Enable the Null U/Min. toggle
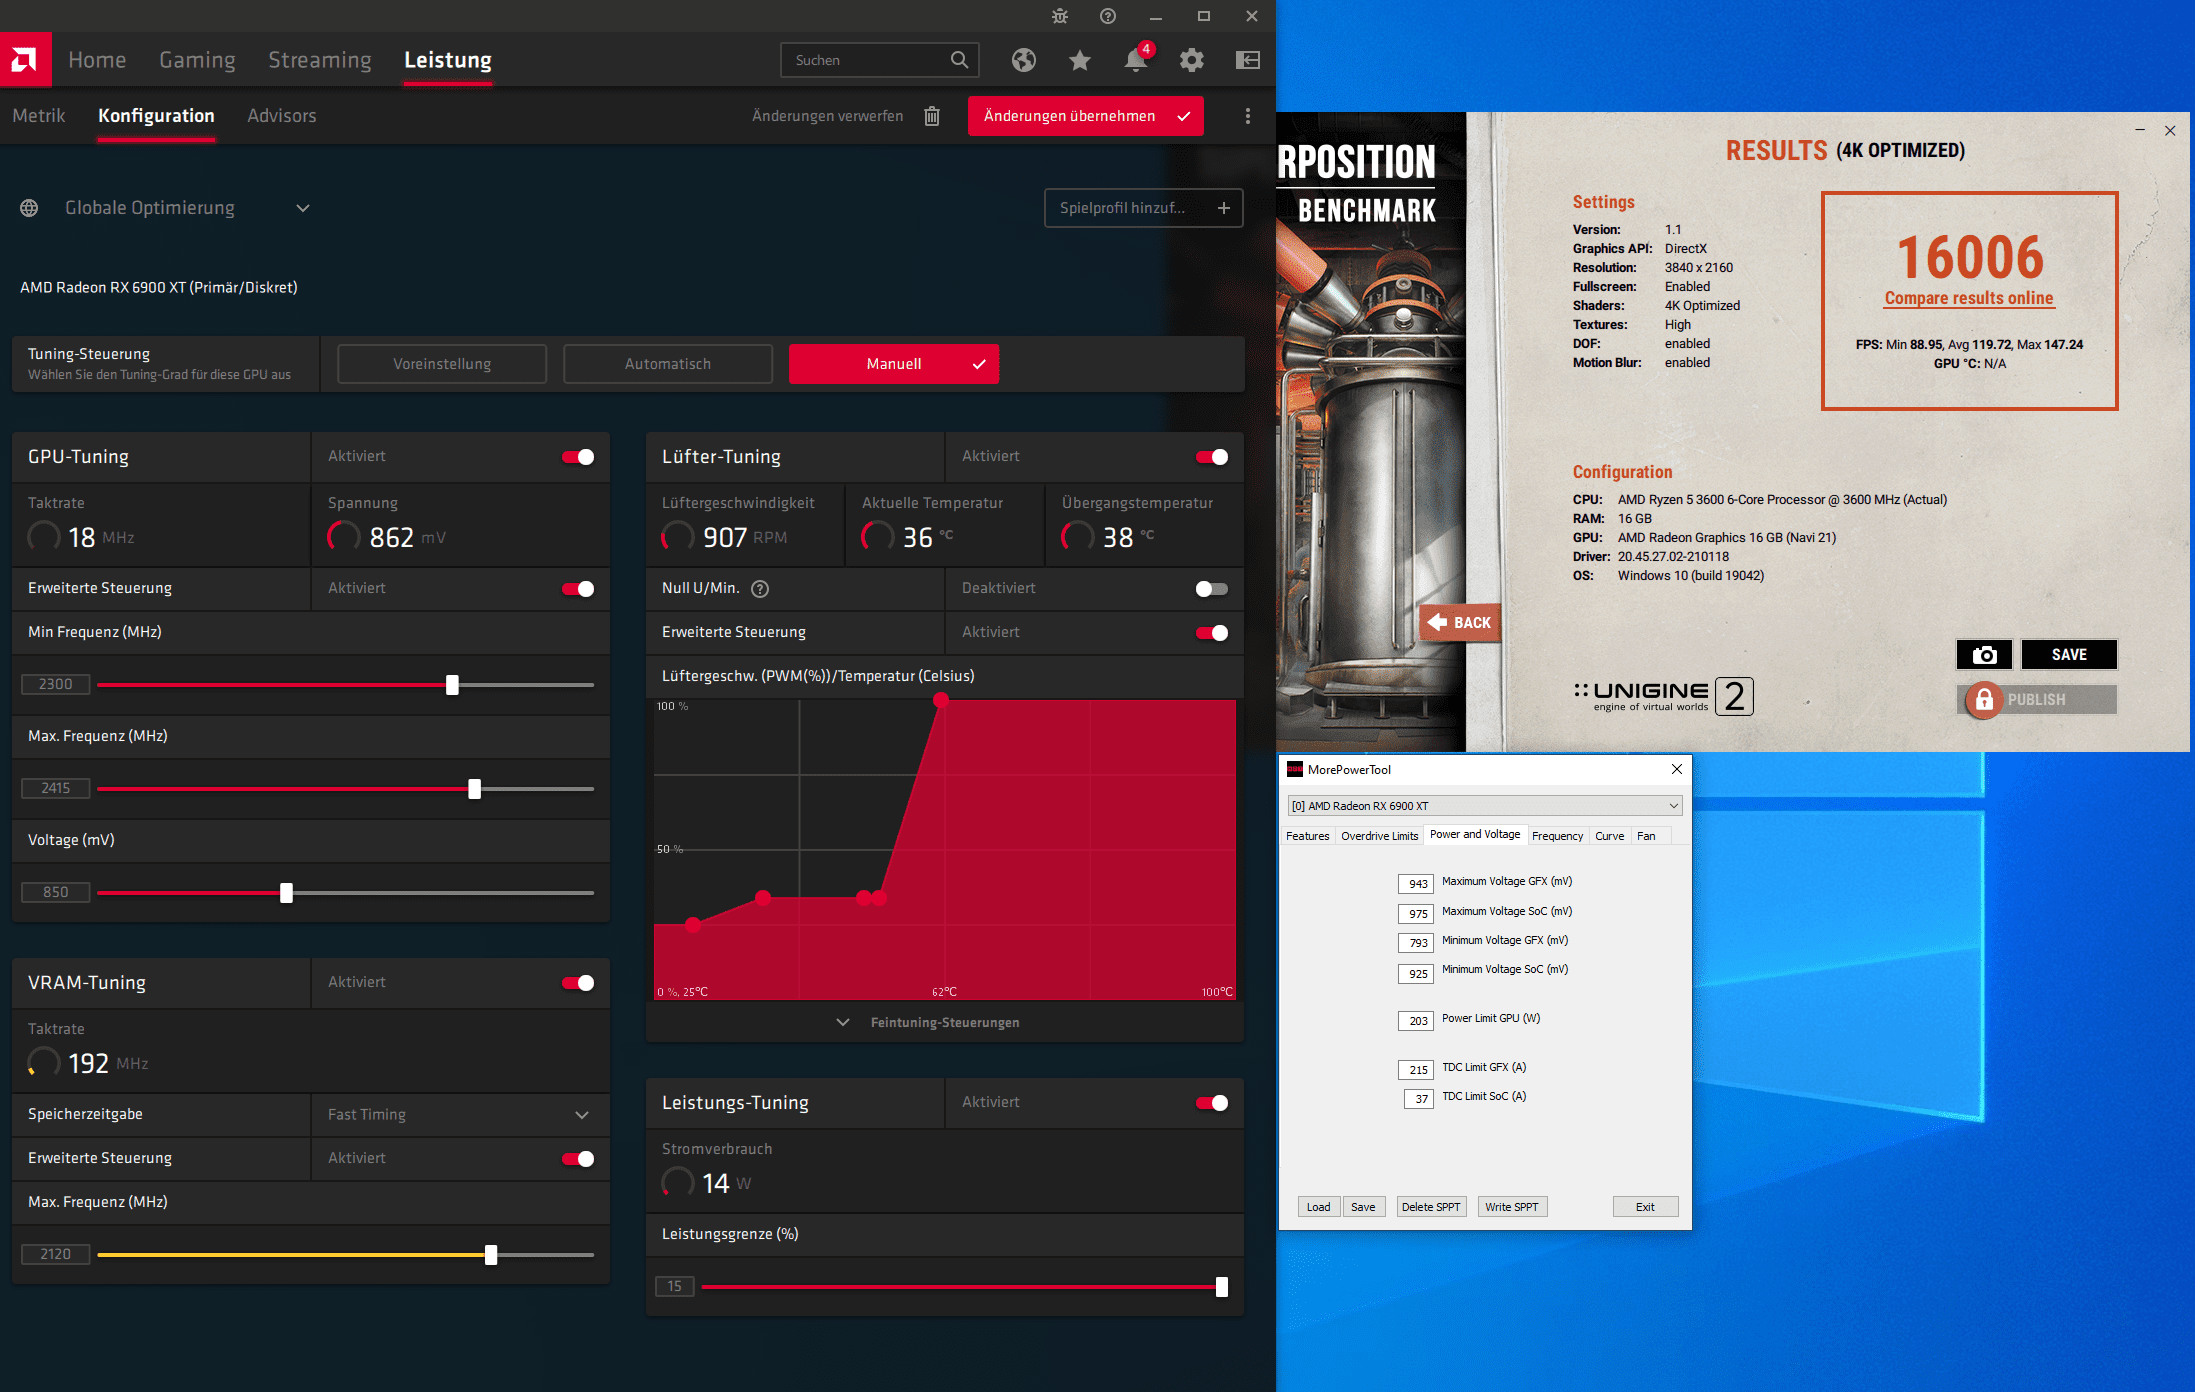2195x1392 pixels. pyautogui.click(x=1211, y=589)
